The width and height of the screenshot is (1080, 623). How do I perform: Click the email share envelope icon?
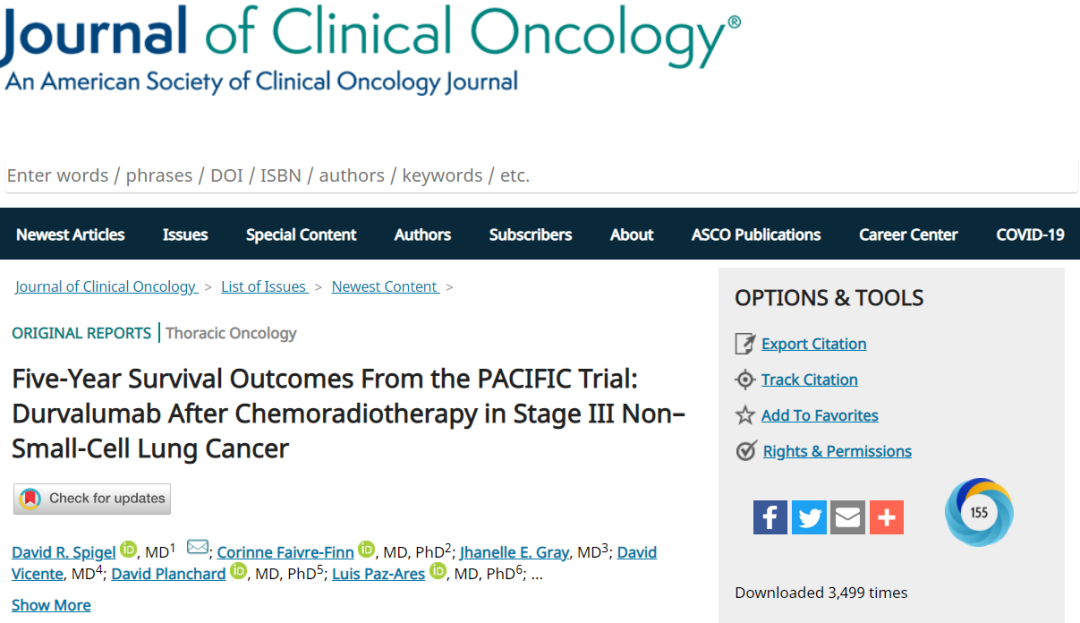point(848,517)
